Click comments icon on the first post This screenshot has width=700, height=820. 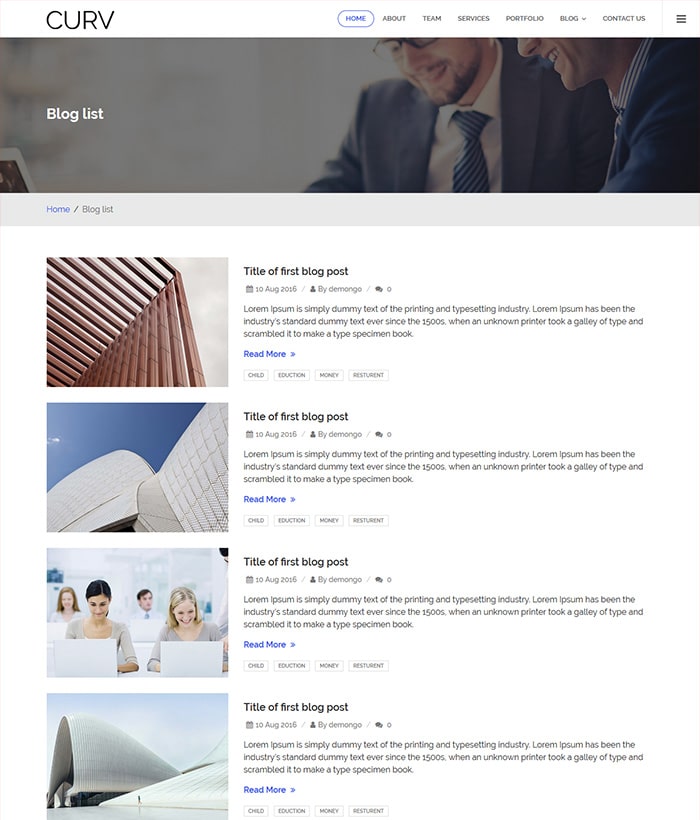click(379, 289)
